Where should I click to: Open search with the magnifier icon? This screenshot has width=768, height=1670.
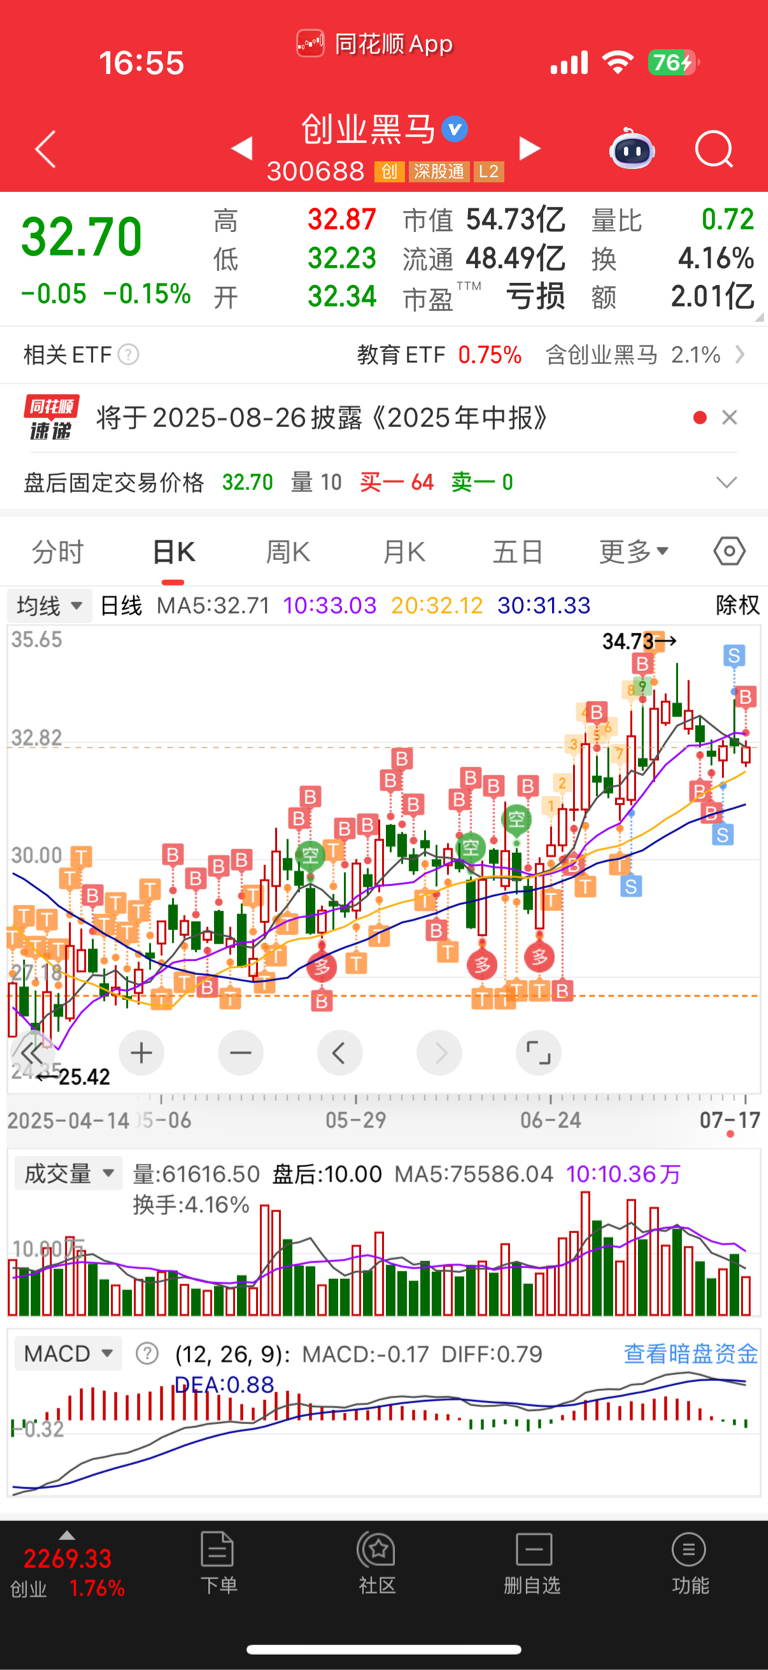[714, 150]
